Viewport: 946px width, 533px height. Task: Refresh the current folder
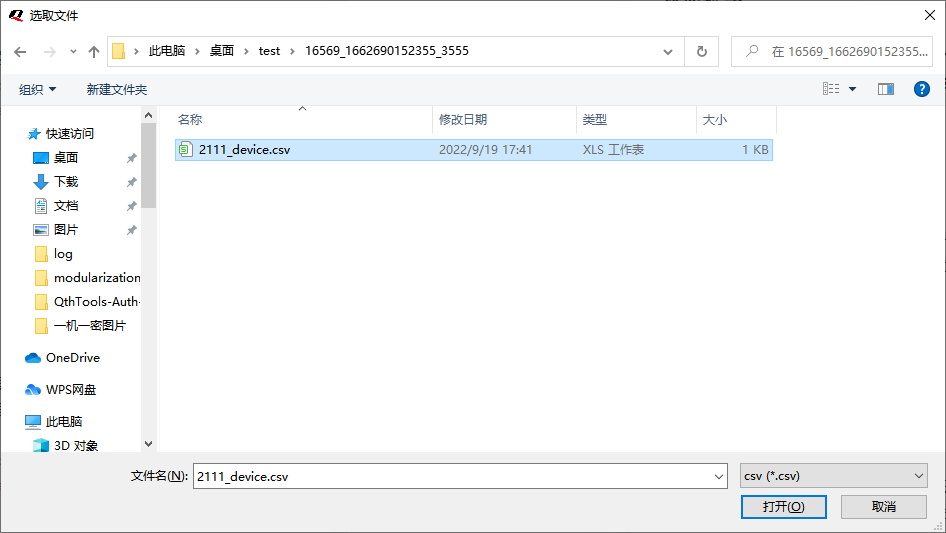pos(702,51)
